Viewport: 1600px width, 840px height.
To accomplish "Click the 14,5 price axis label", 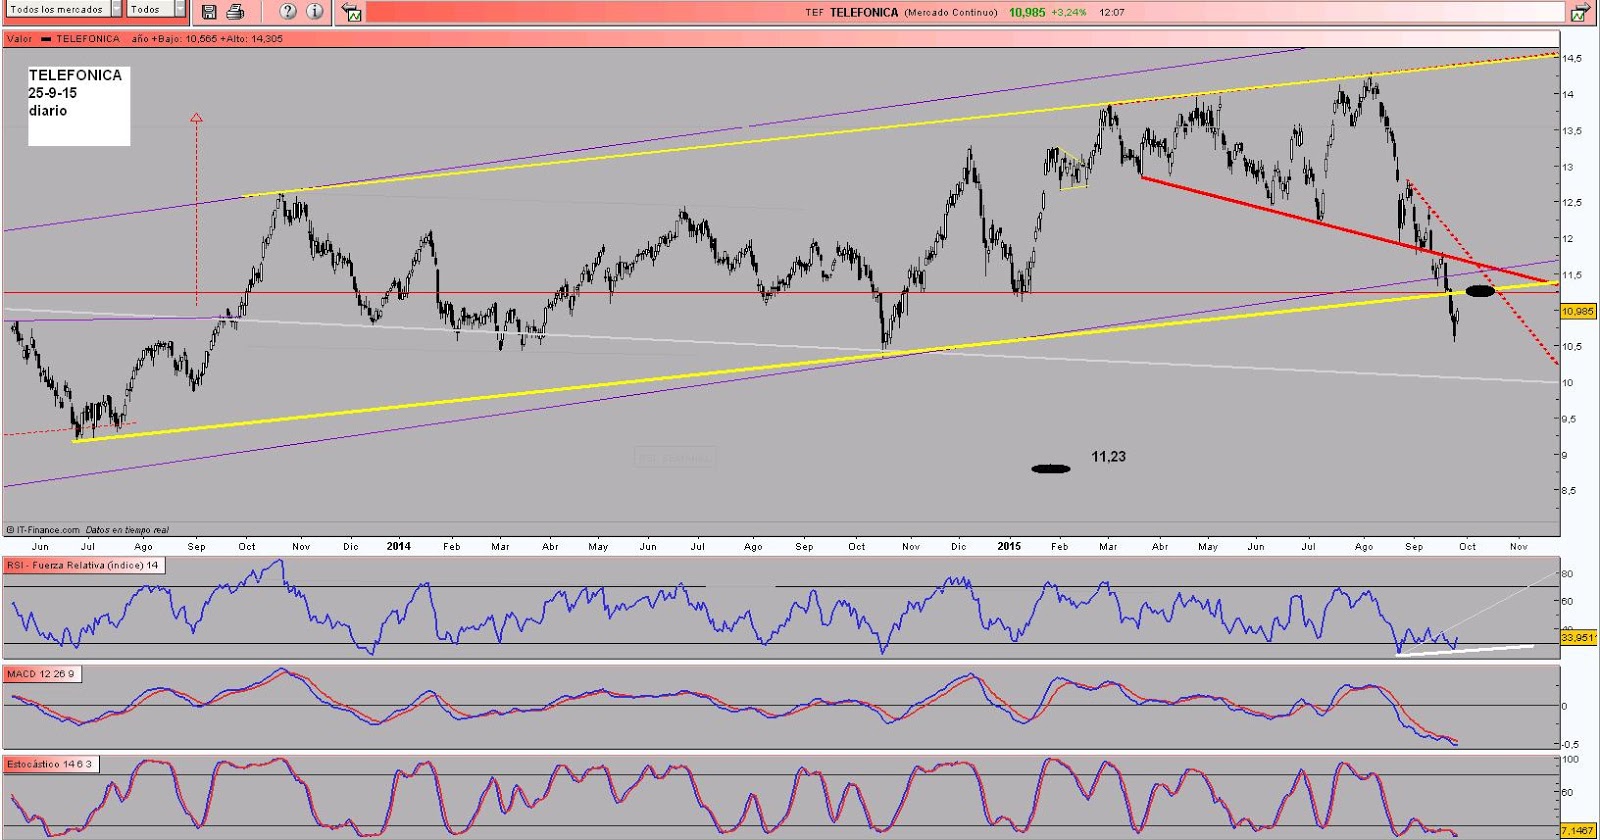I will pyautogui.click(x=1573, y=59).
